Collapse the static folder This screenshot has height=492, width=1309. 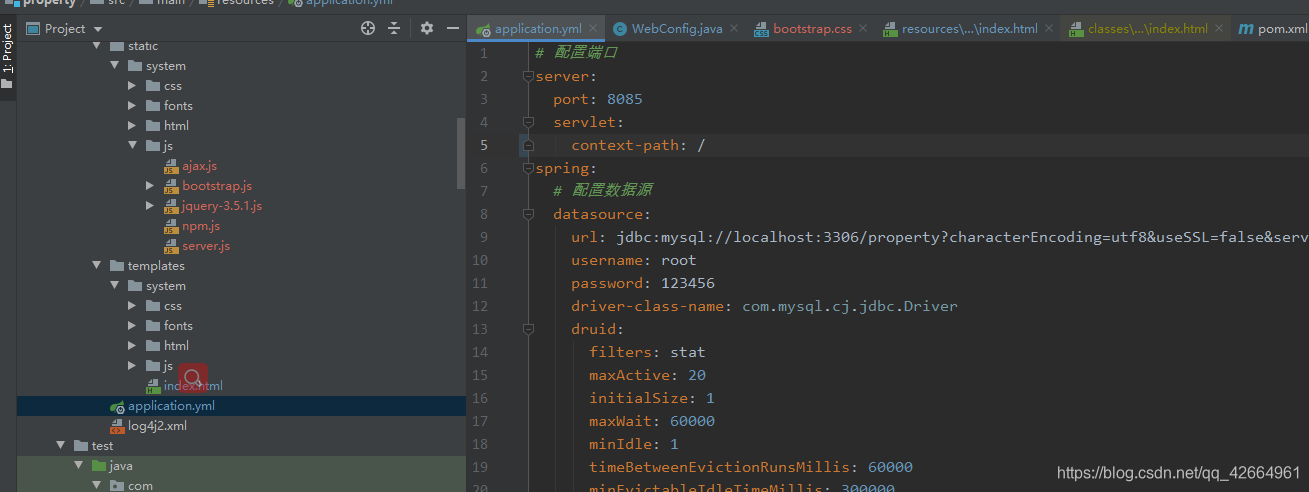pos(97,46)
